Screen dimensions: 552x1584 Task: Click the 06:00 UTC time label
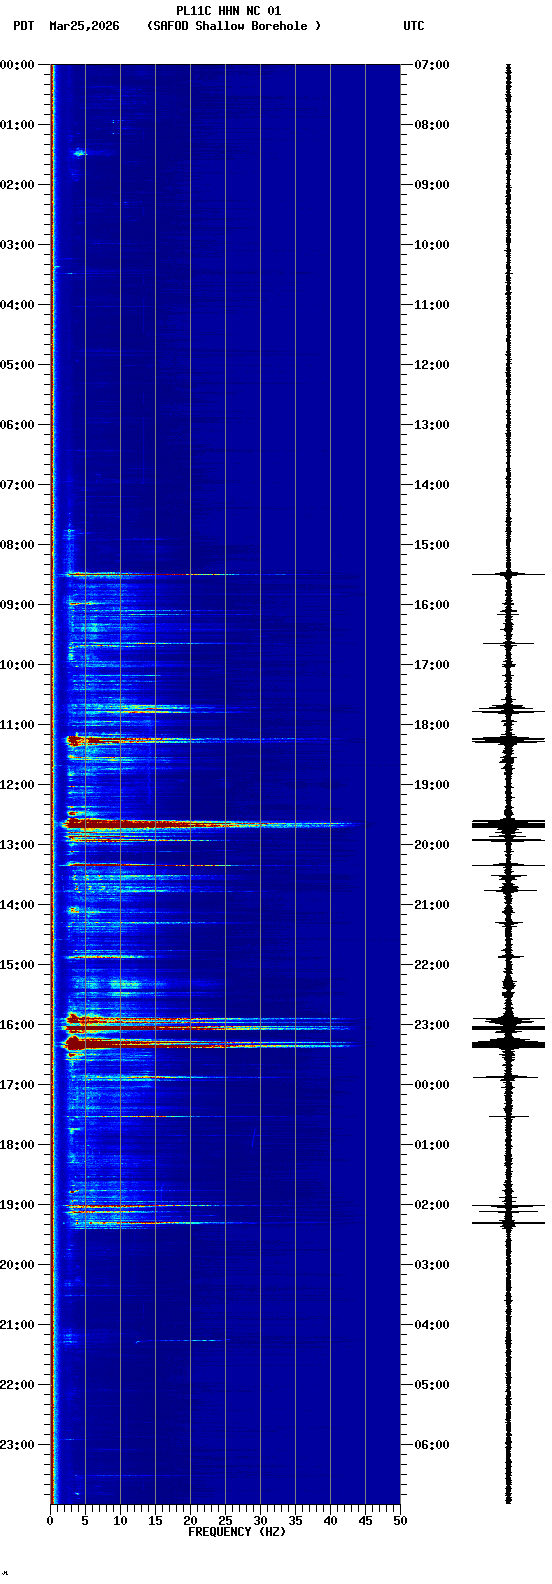[x=432, y=1445]
